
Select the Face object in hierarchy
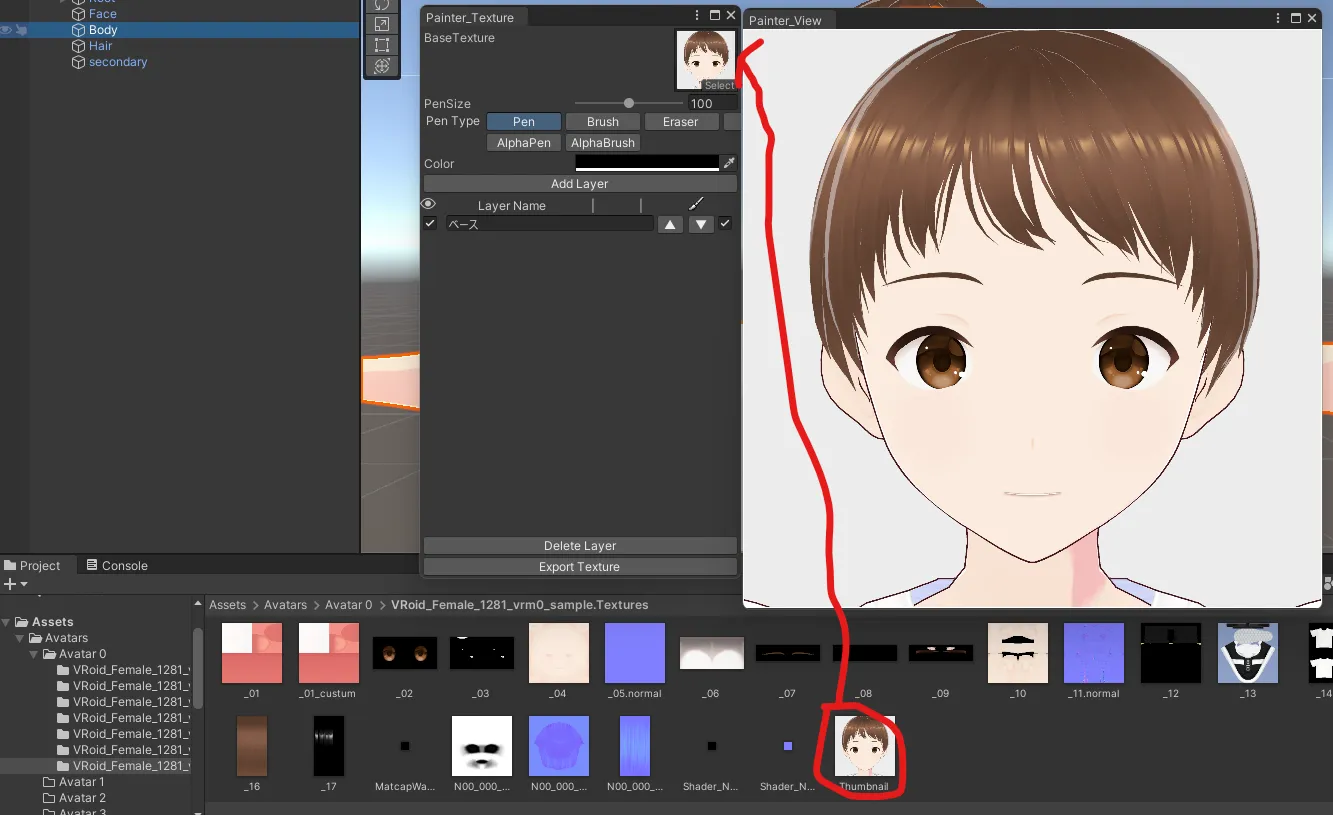[x=103, y=14]
